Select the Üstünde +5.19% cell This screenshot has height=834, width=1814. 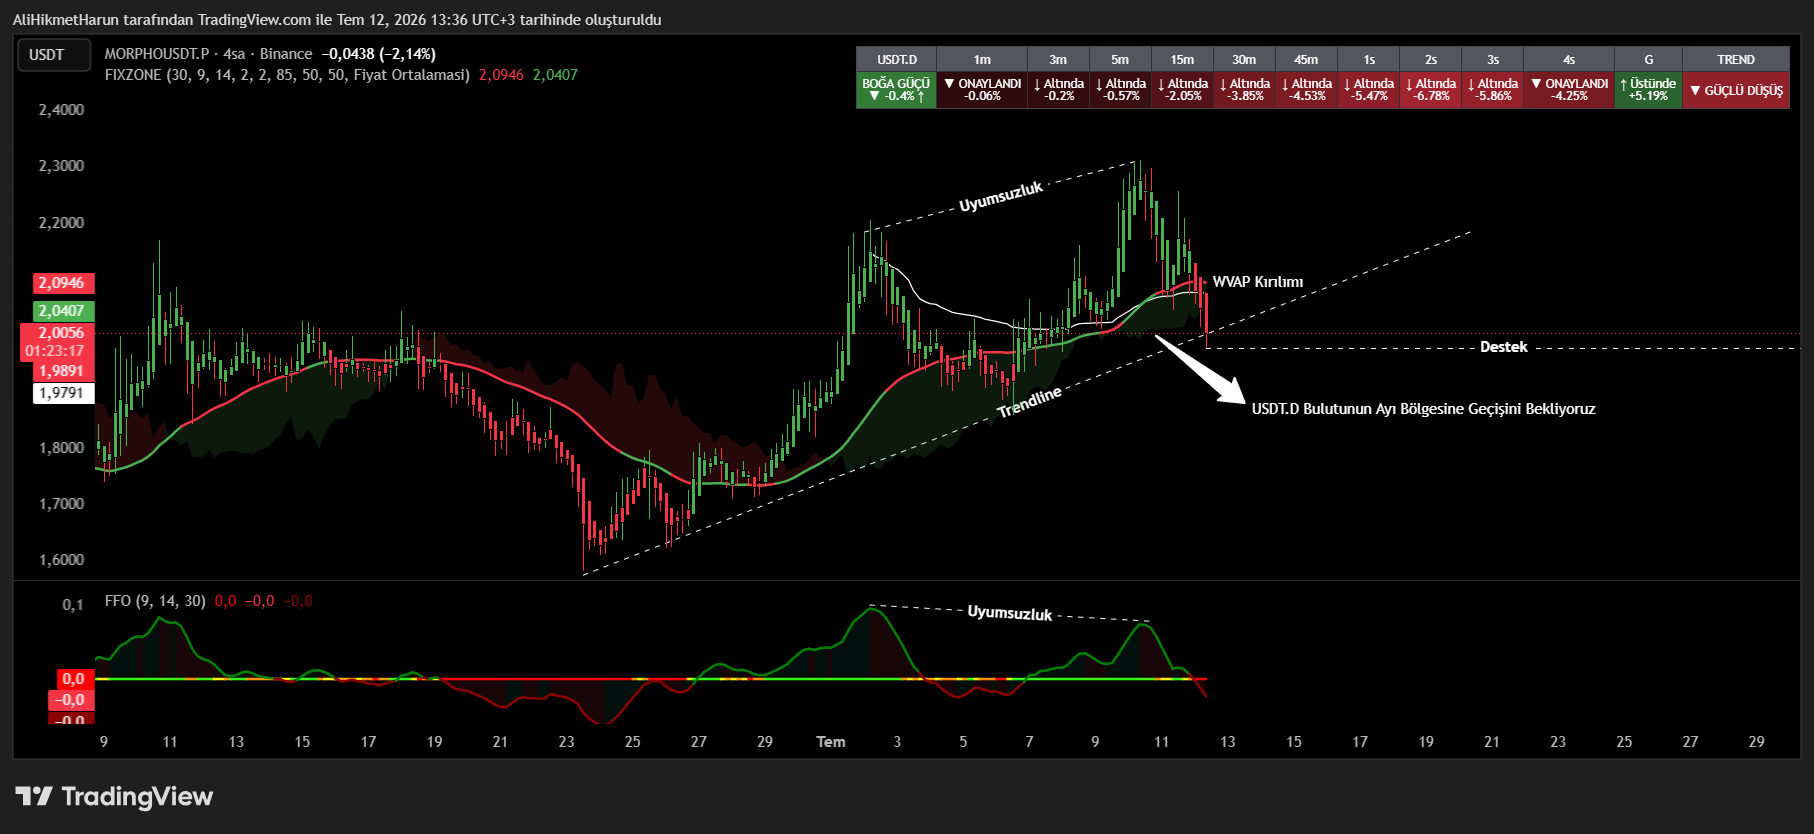[1648, 90]
